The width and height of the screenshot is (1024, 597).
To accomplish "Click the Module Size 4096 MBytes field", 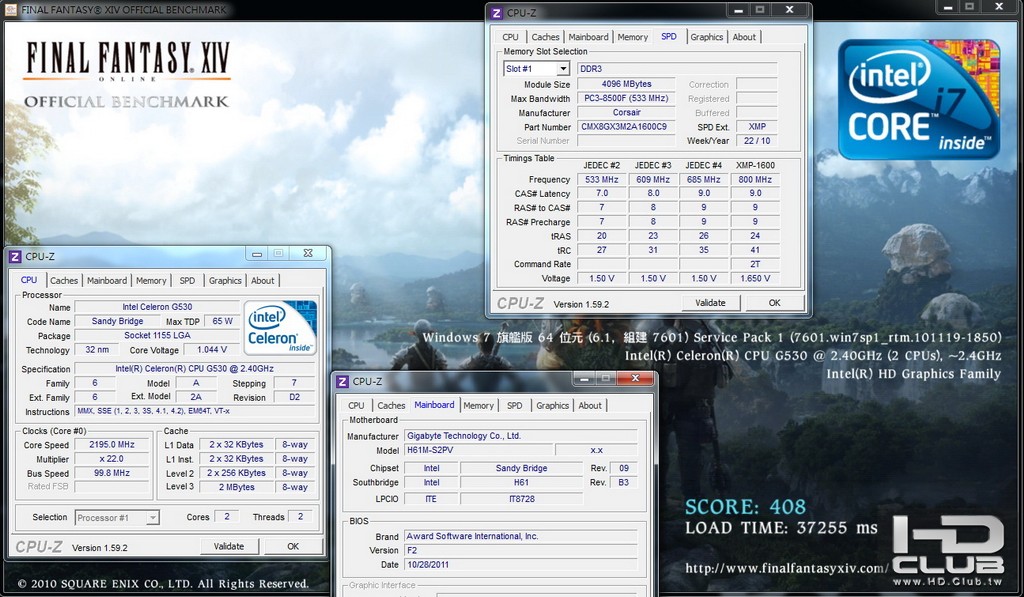I will 625,84.
